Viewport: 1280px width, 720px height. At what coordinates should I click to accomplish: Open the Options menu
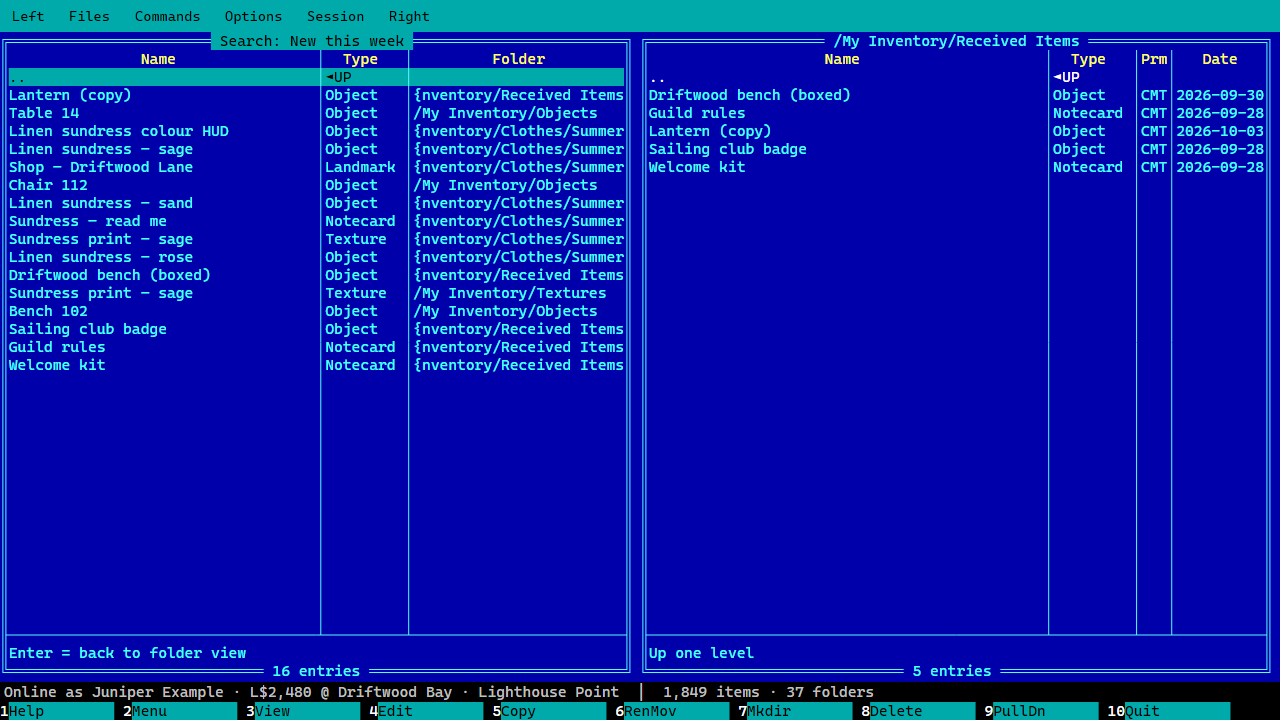[253, 16]
